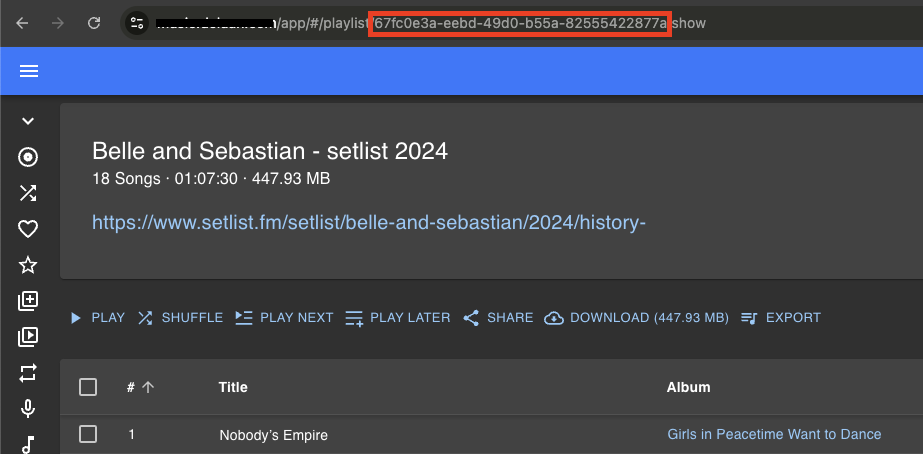Collapse the Albums section chevron in sidebar

(x=28, y=121)
